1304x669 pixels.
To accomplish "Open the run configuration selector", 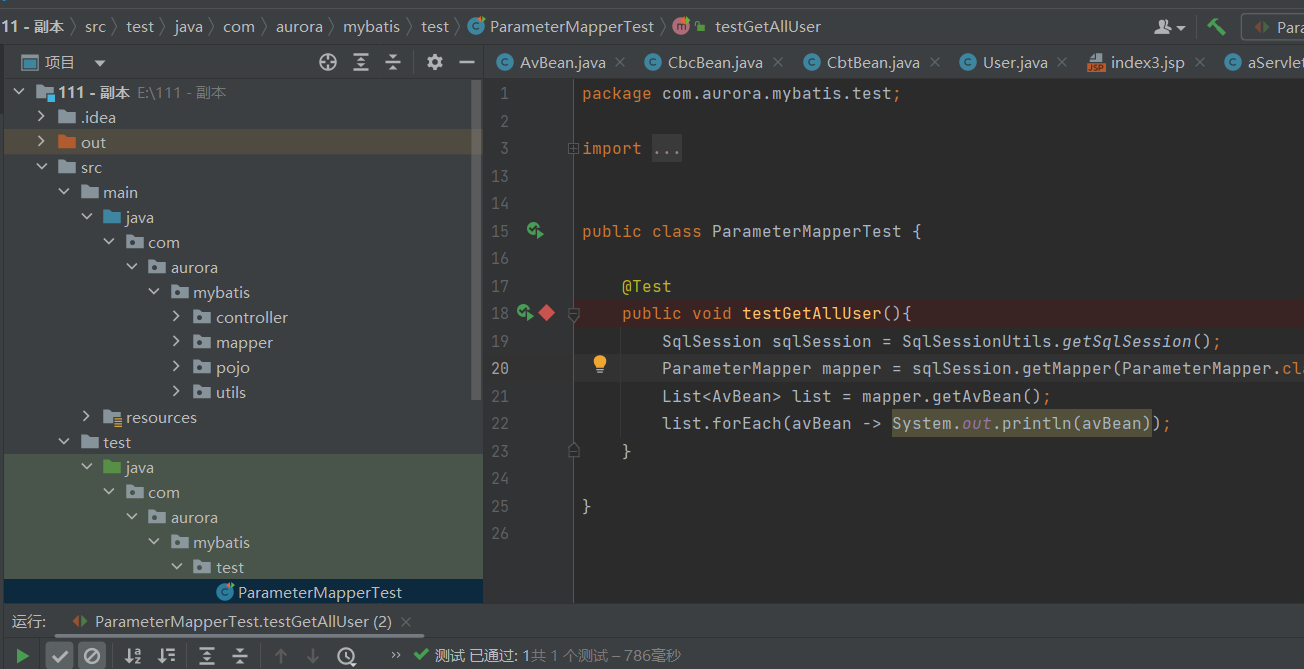I will (x=1273, y=27).
